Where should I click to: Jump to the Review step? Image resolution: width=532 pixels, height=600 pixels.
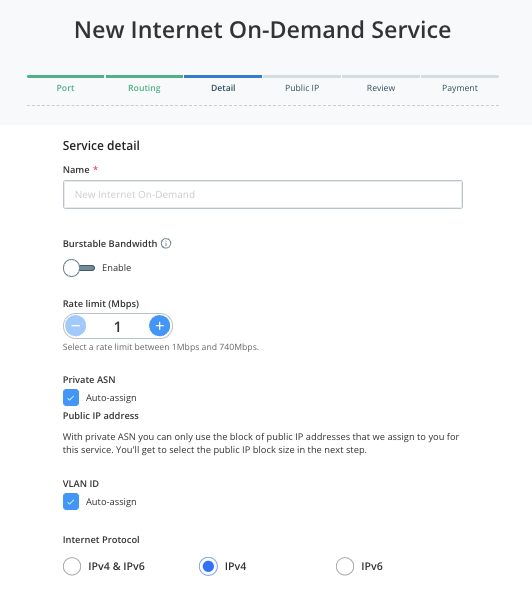pyautogui.click(x=381, y=88)
